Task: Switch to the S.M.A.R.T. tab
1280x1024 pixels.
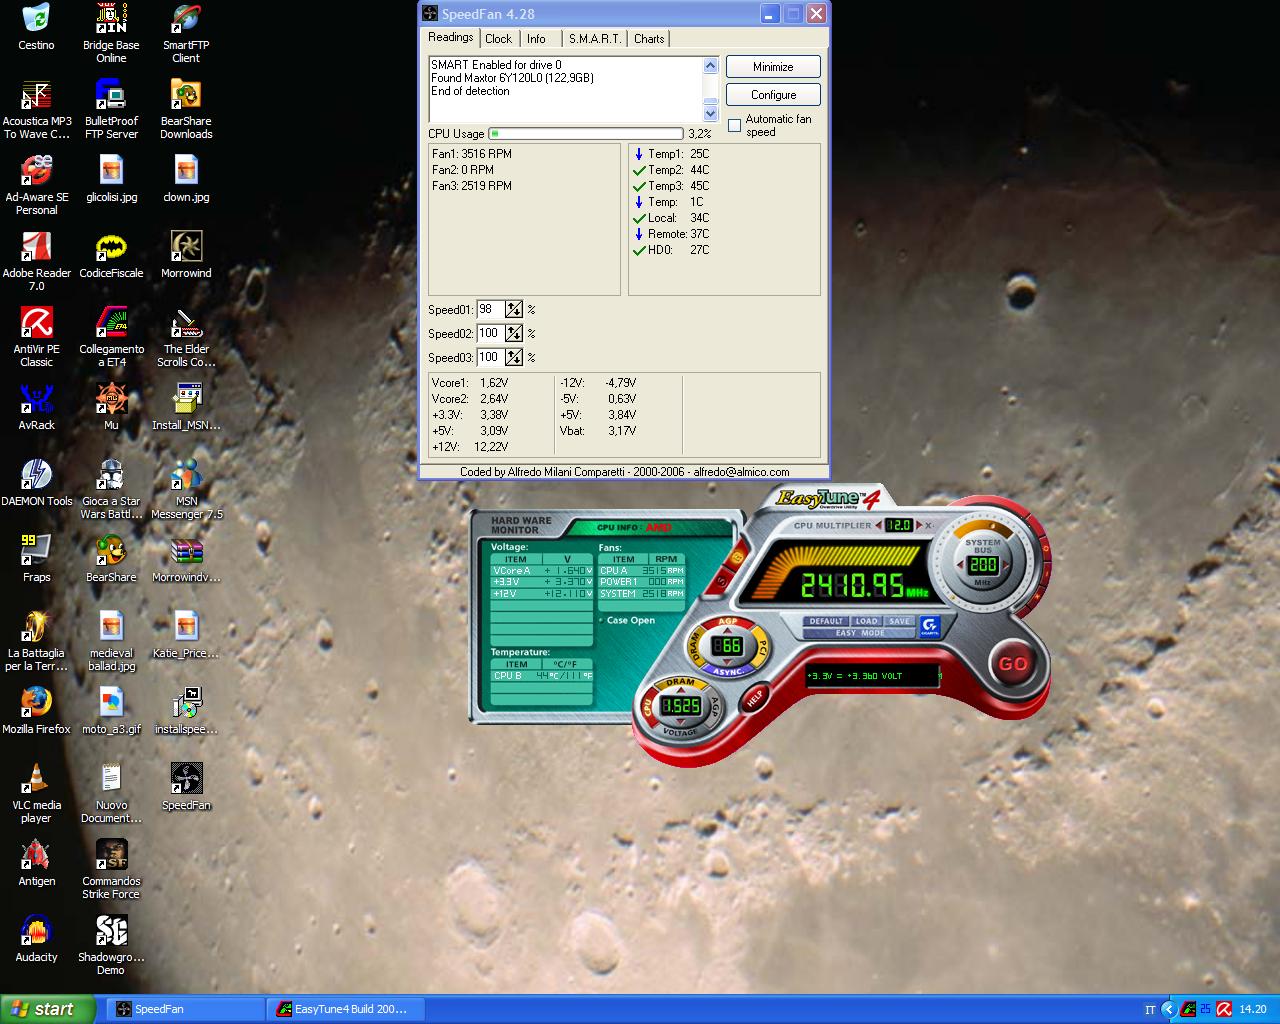Action: pos(594,39)
